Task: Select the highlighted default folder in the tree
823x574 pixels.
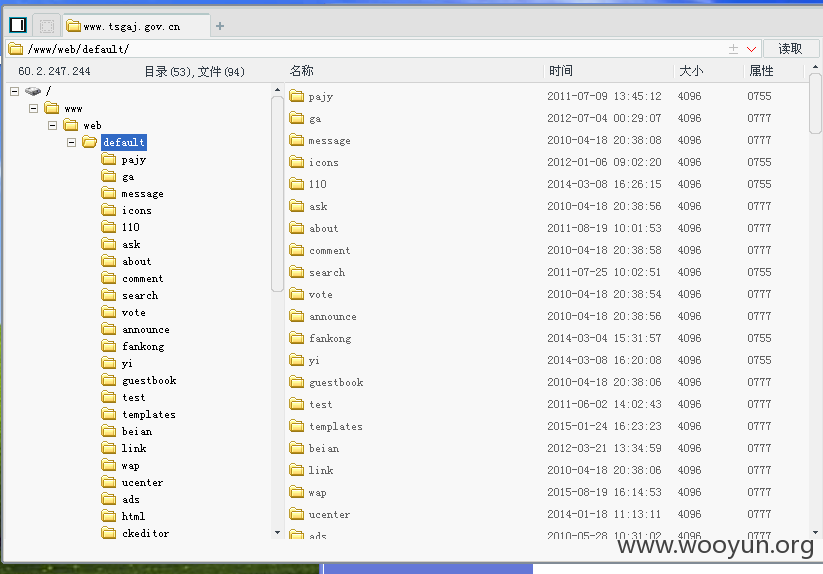Action: (x=123, y=142)
